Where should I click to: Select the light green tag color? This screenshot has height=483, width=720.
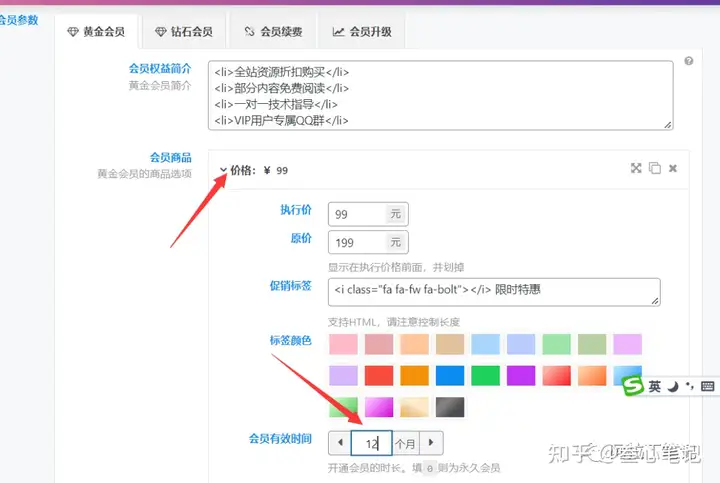coord(557,344)
